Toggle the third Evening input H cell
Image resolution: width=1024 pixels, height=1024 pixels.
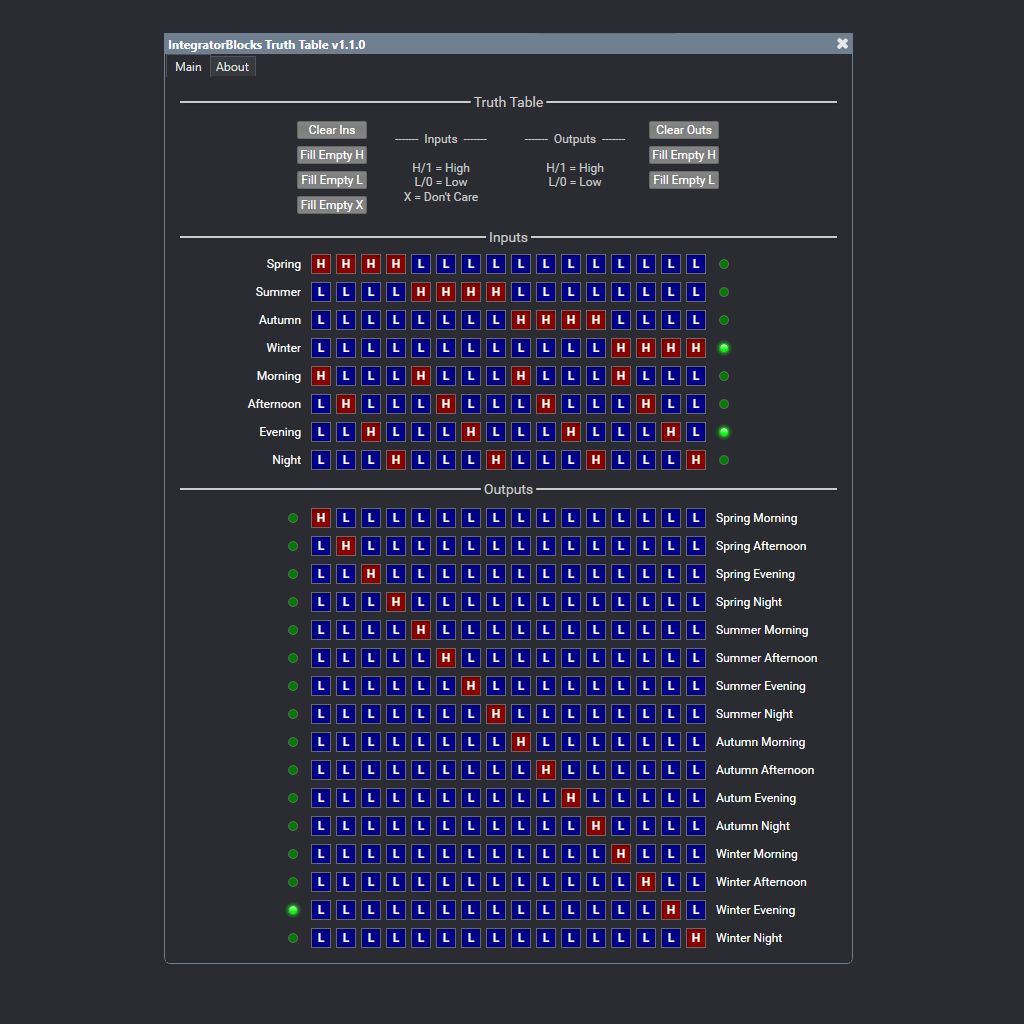(x=571, y=432)
